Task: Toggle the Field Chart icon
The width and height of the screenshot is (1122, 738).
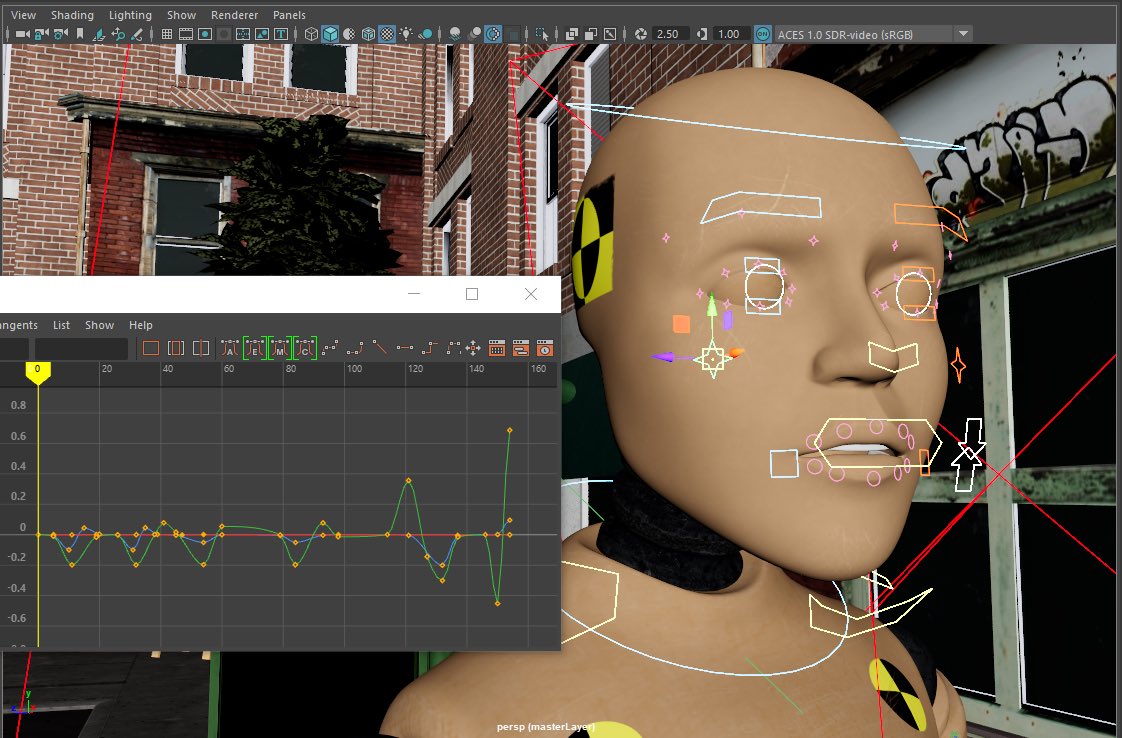Action: coord(243,34)
